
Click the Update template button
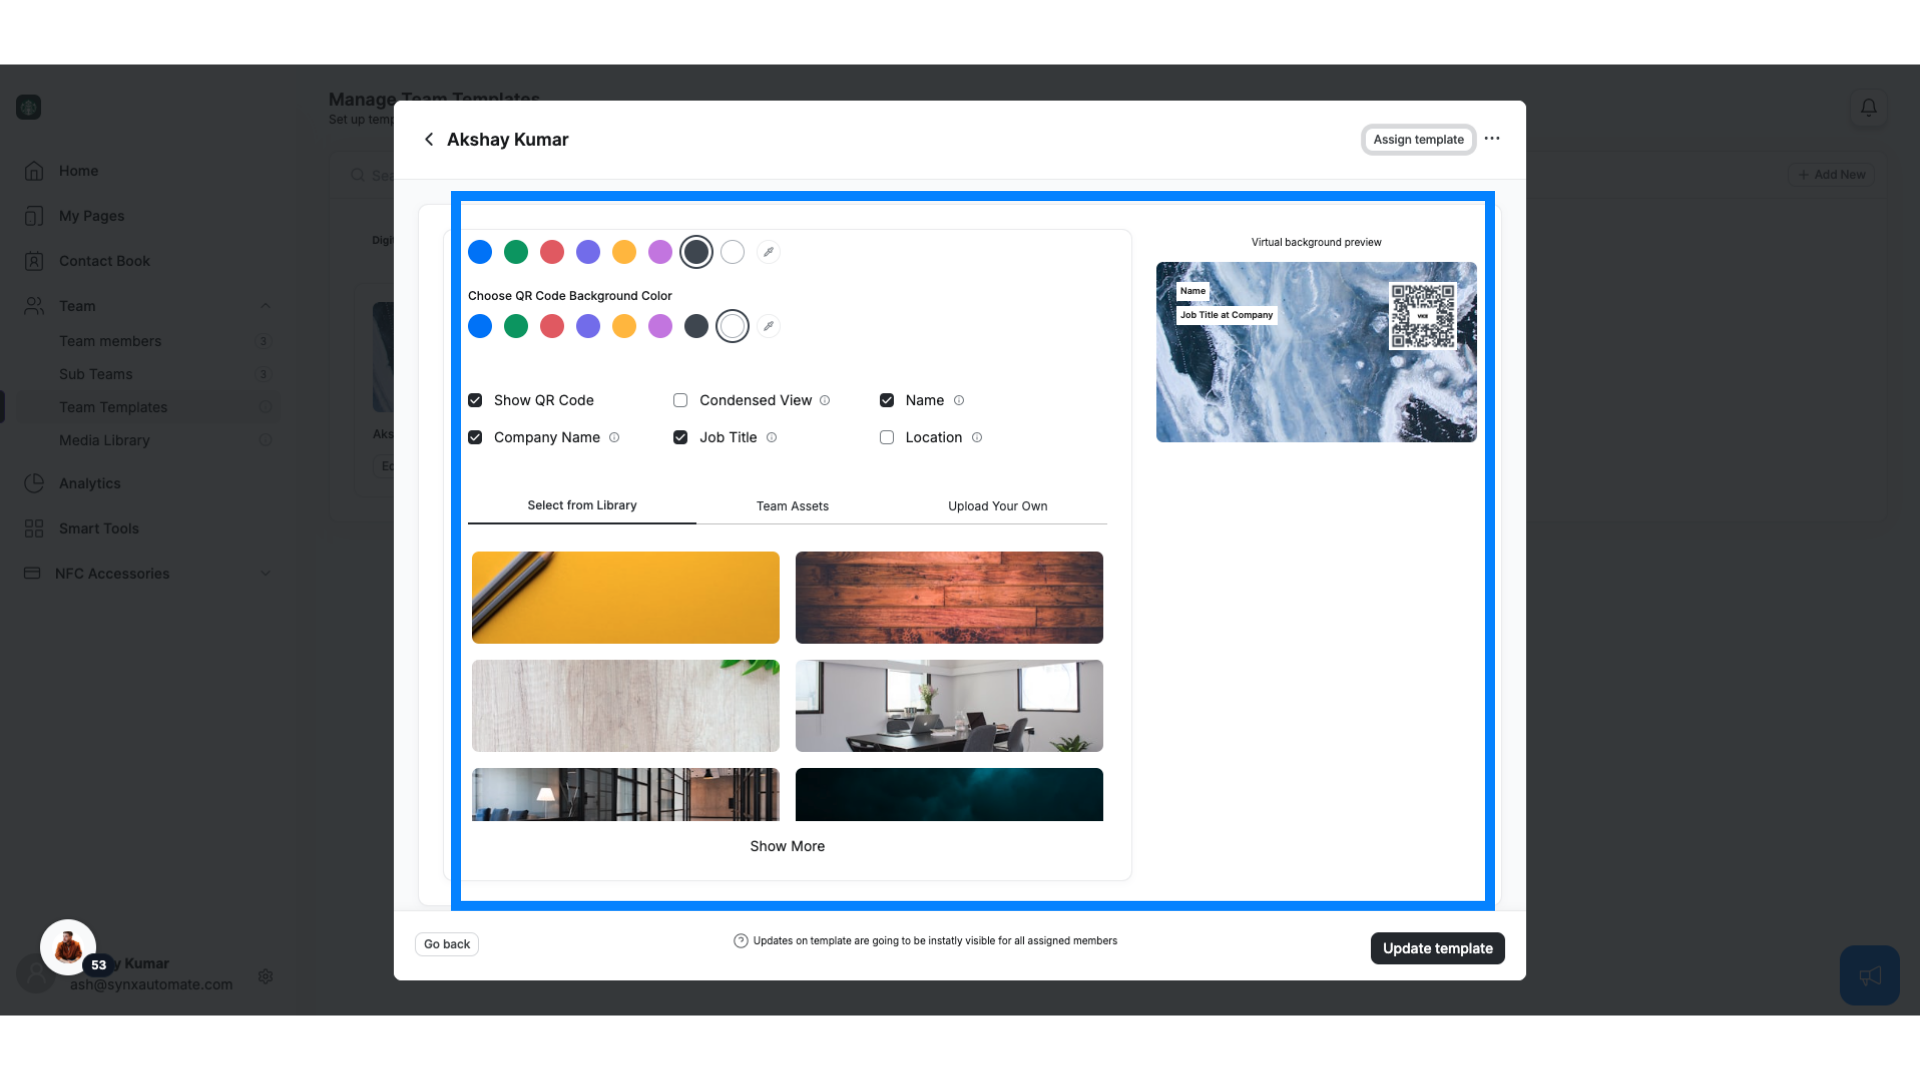point(1437,948)
